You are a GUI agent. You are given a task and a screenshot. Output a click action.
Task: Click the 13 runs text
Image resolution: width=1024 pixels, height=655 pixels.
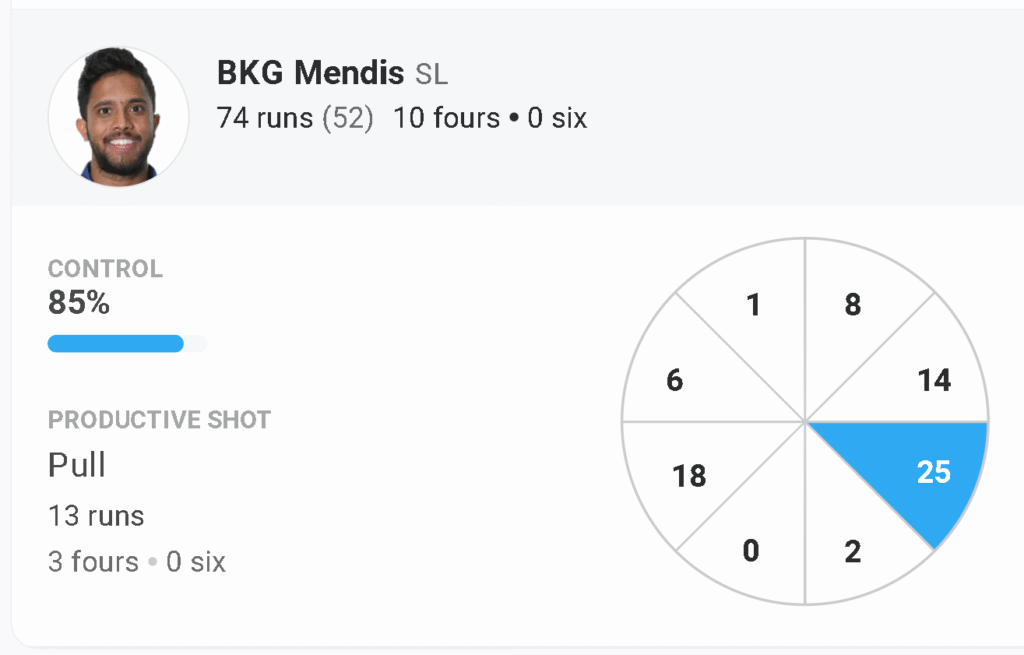point(96,516)
